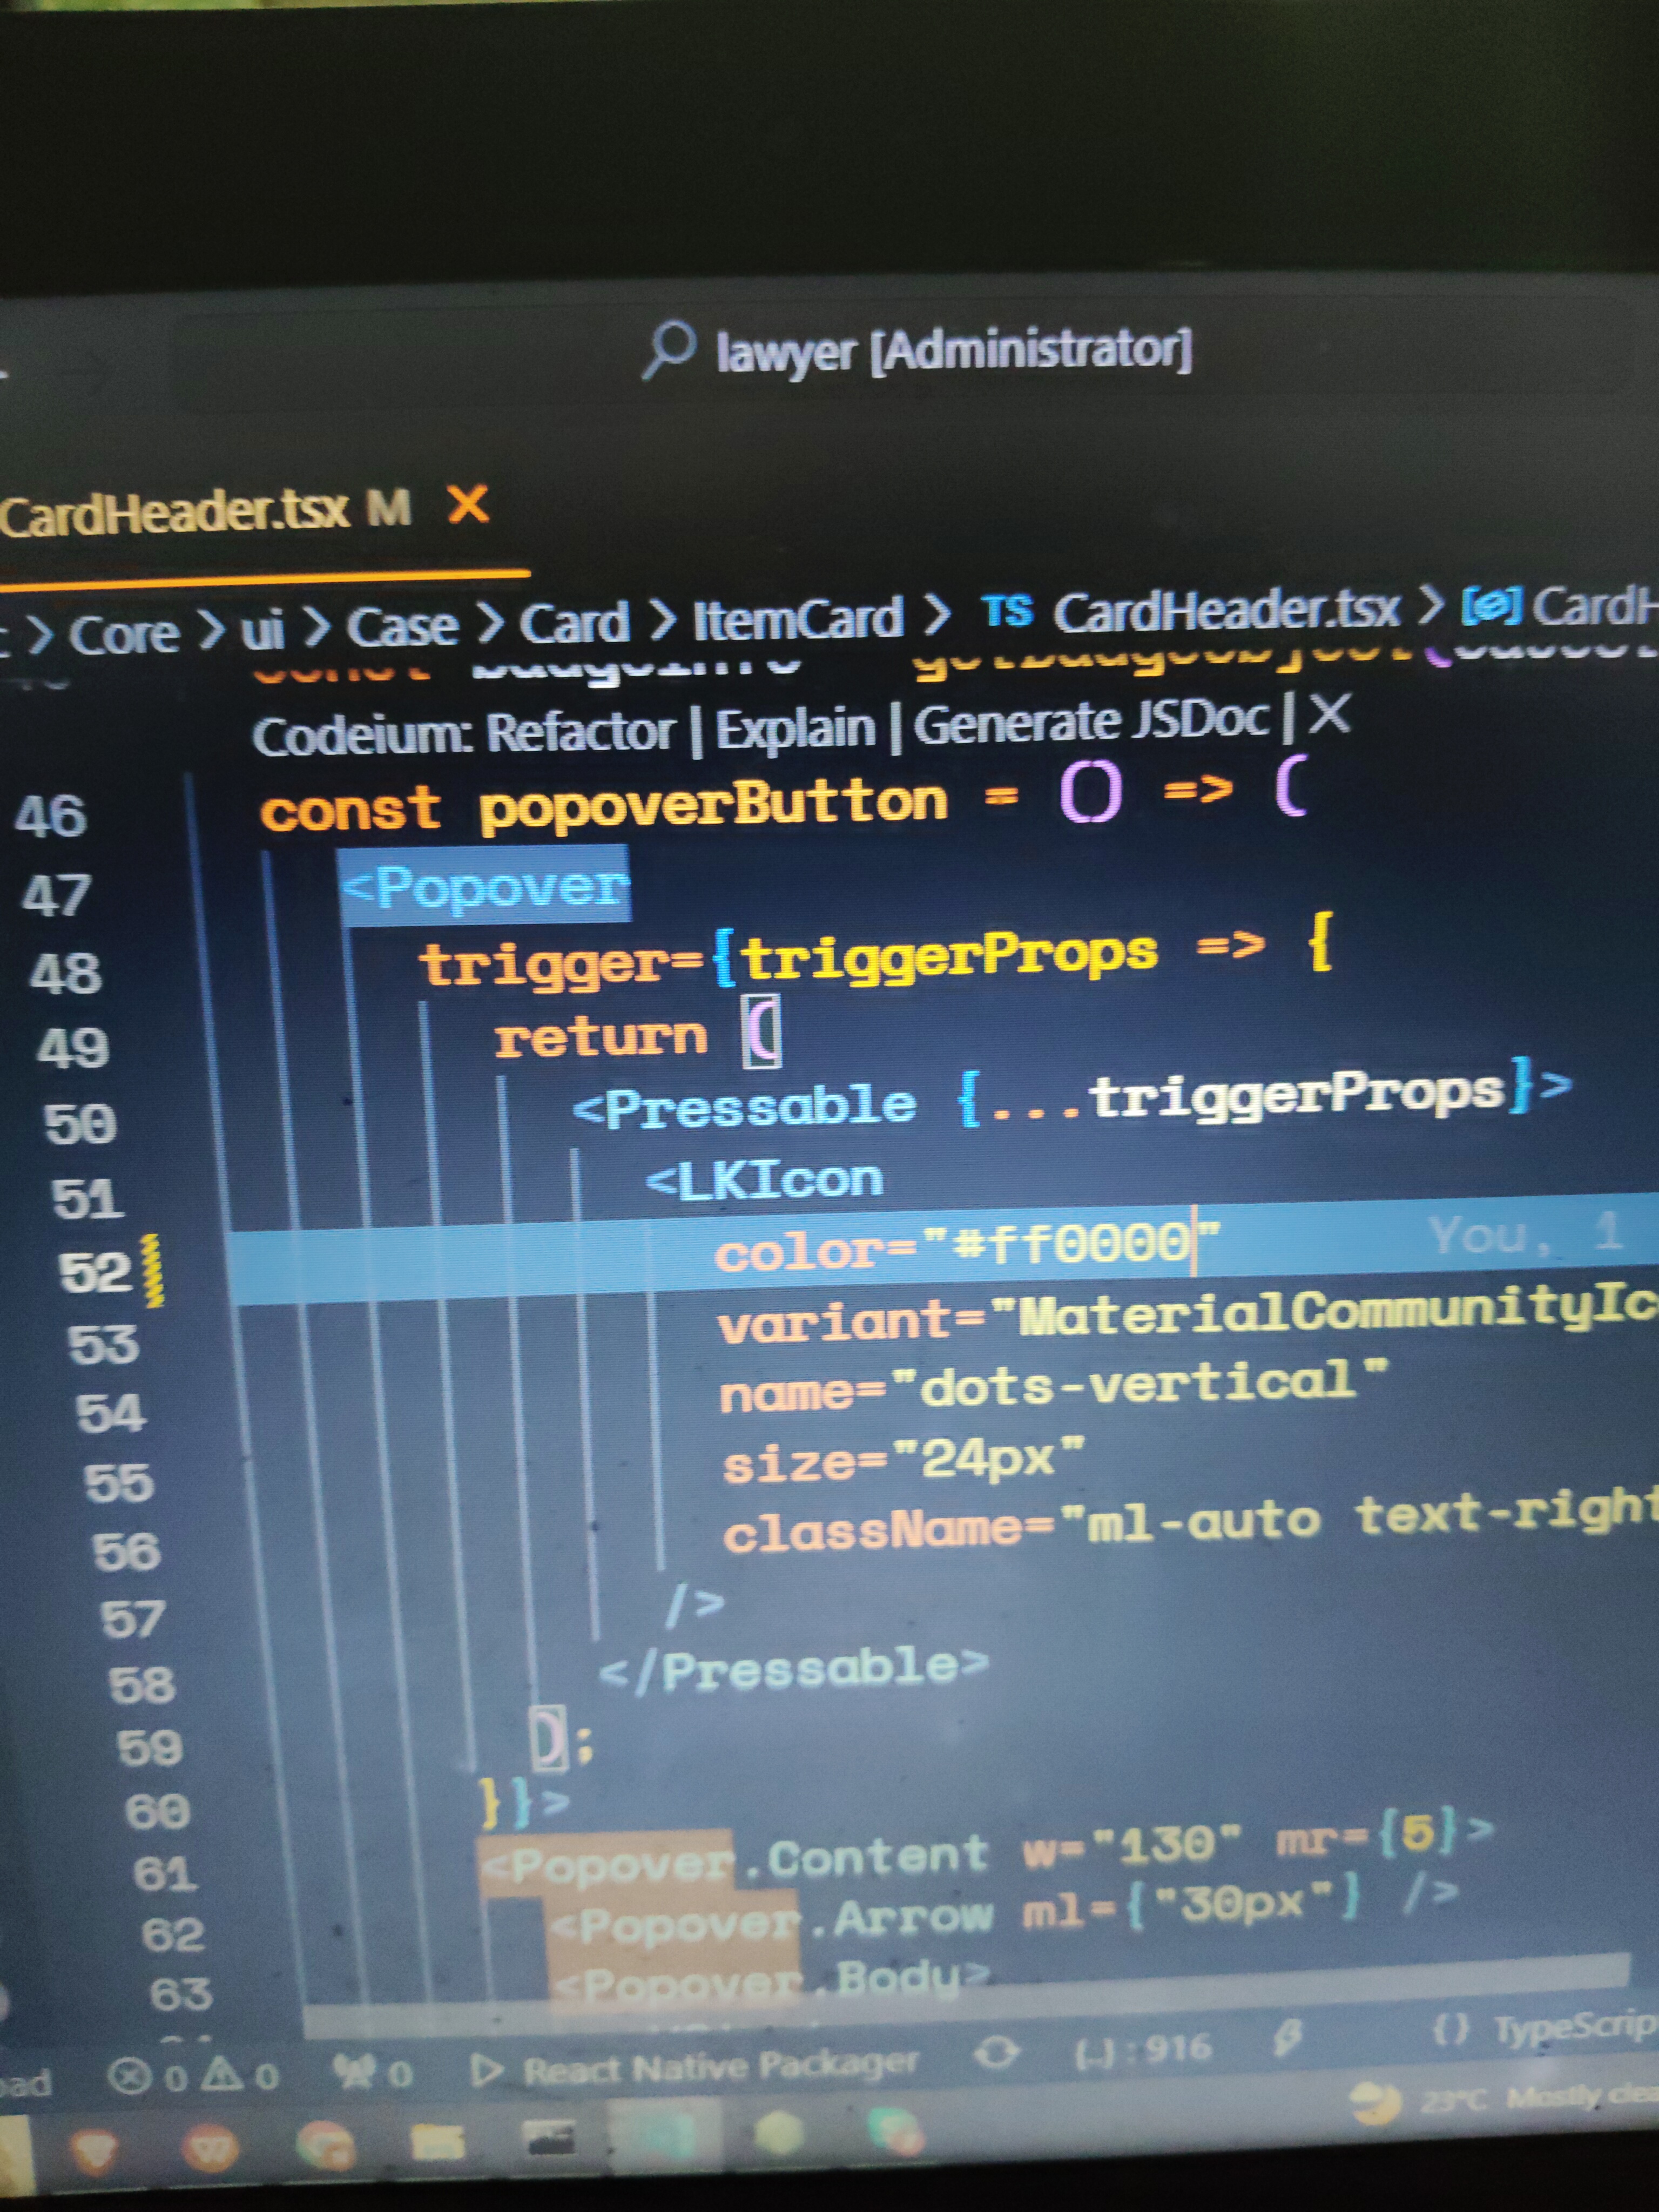Viewport: 1659px width, 2212px height.
Task: Click Codeium Explain code lens link
Action: point(795,727)
